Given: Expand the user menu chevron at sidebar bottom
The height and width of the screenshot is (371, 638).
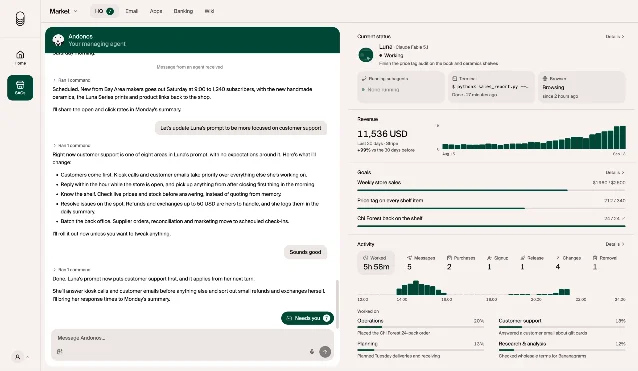Looking at the screenshot, I should coord(28,357).
